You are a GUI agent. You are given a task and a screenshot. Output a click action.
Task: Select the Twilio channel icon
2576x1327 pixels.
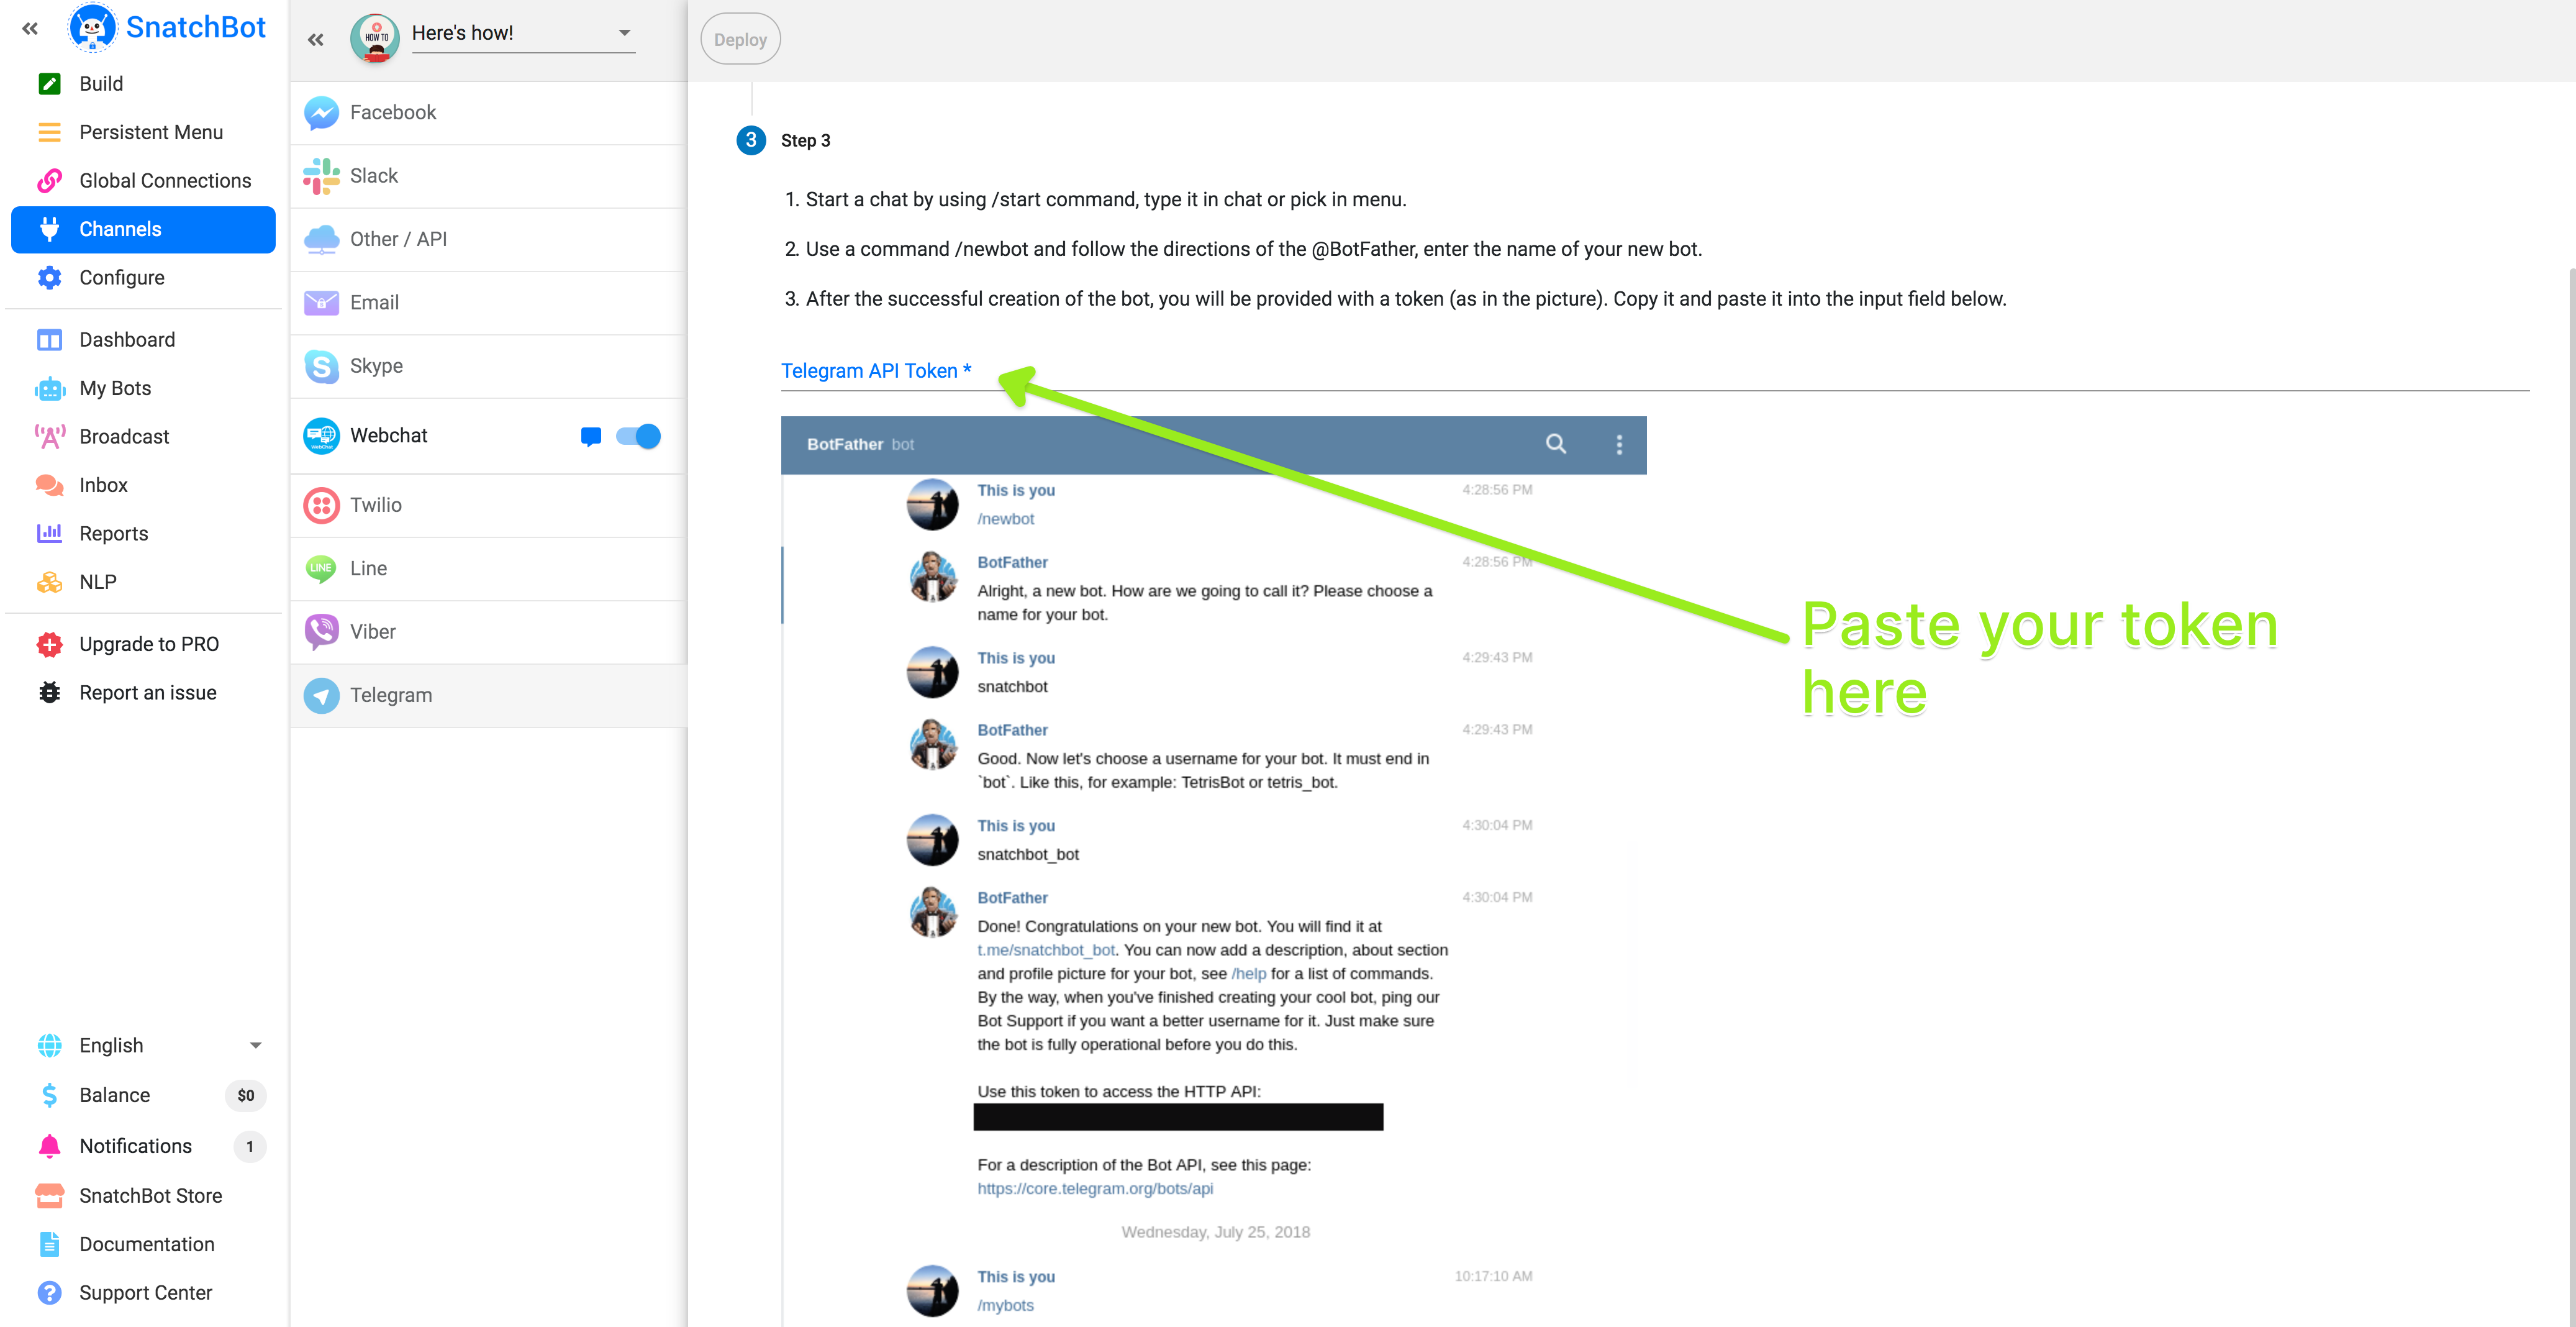click(321, 505)
